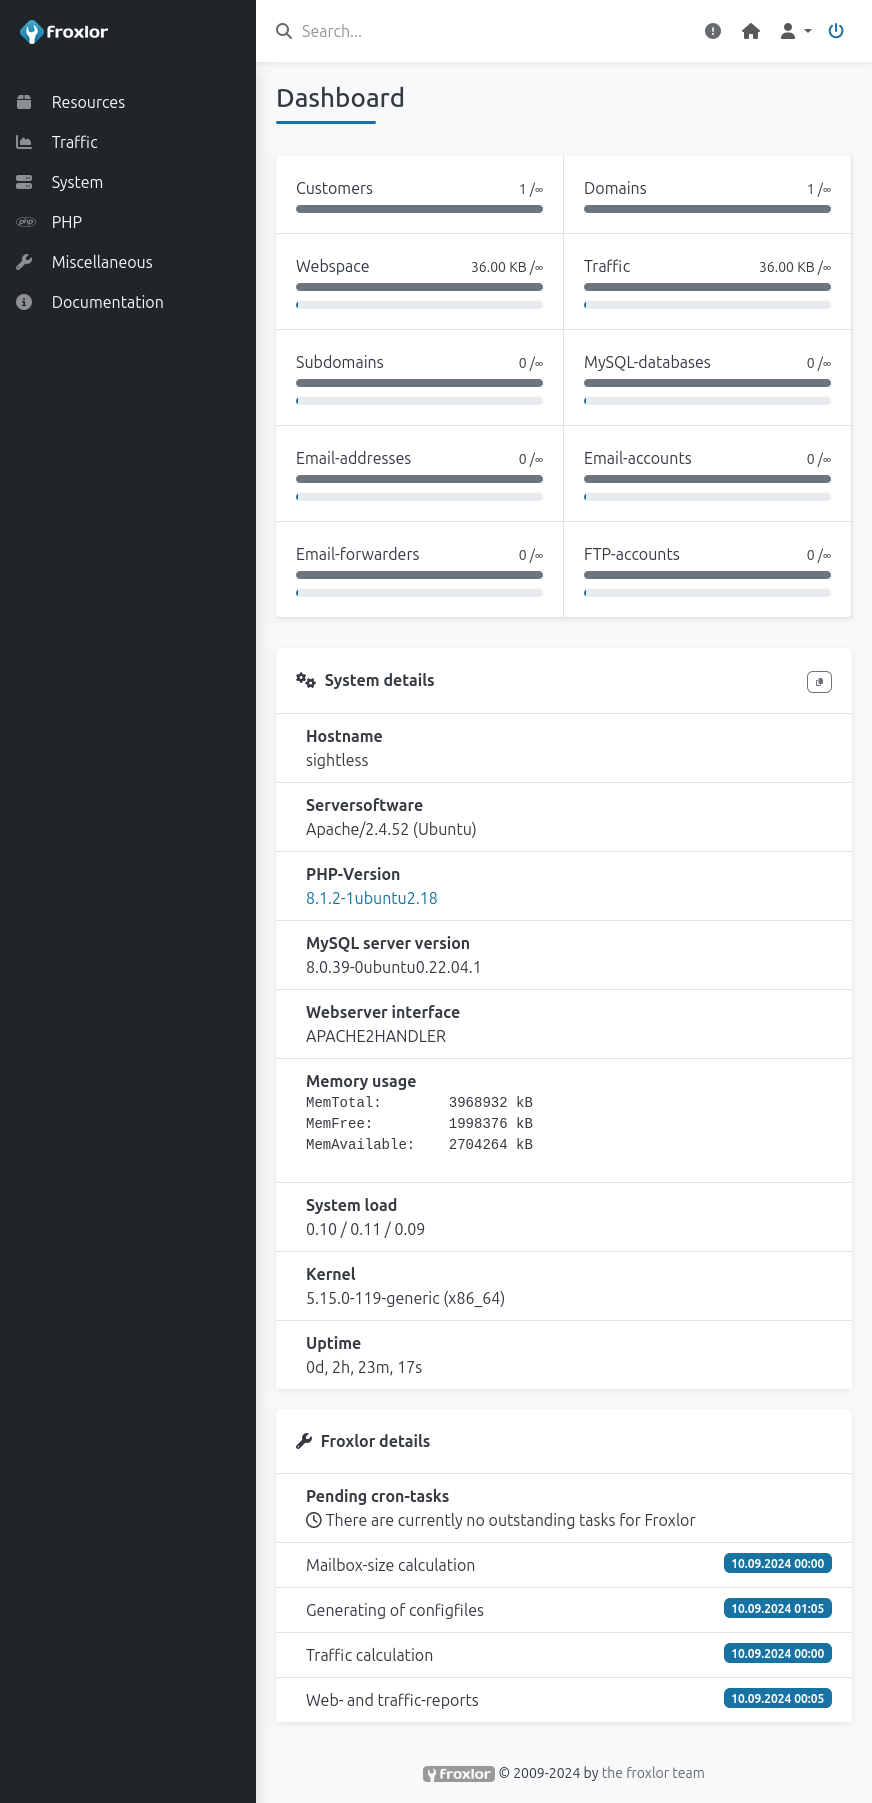Click the Documentation info icon
Viewport: 872px width, 1803px height.
(x=24, y=302)
